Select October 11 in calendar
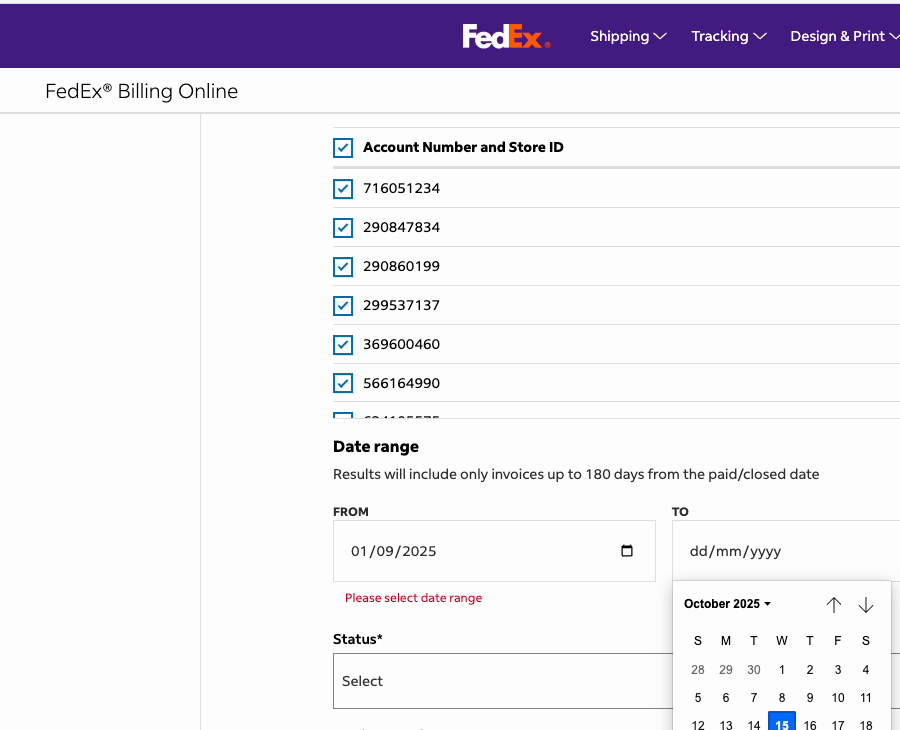Viewport: 900px width, 730px height. 866,698
